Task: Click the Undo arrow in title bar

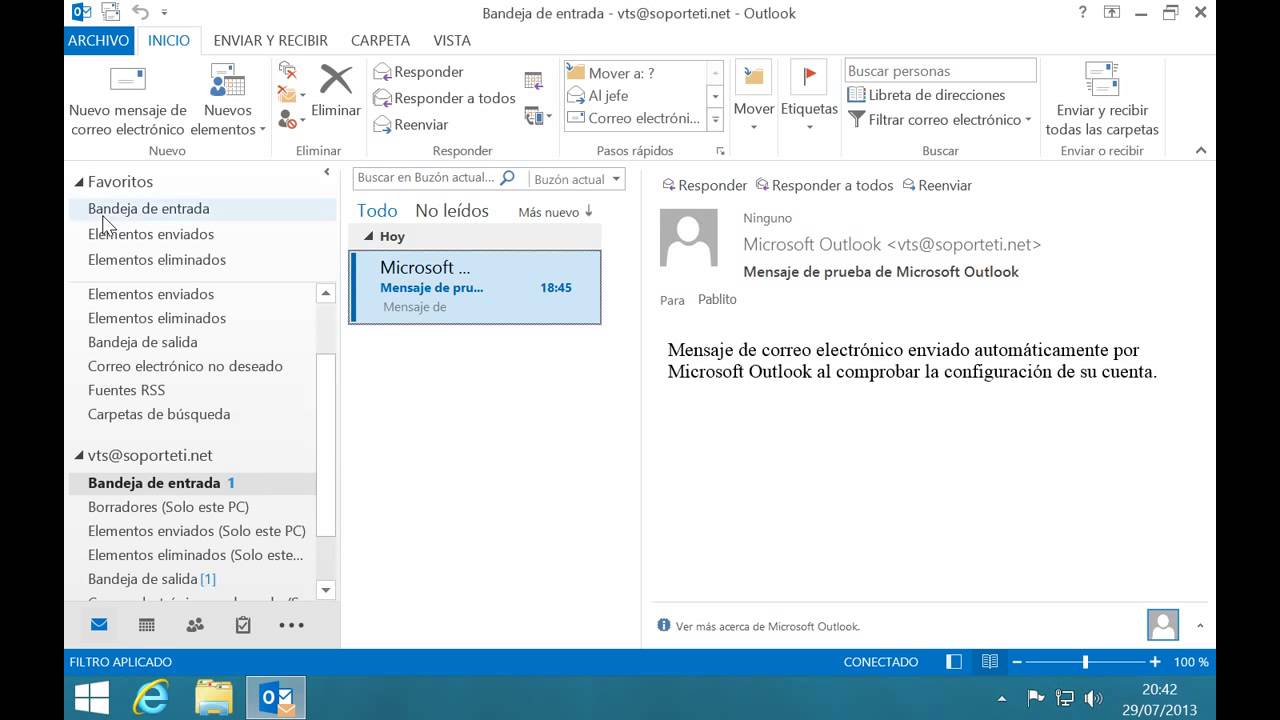Action: 140,13
